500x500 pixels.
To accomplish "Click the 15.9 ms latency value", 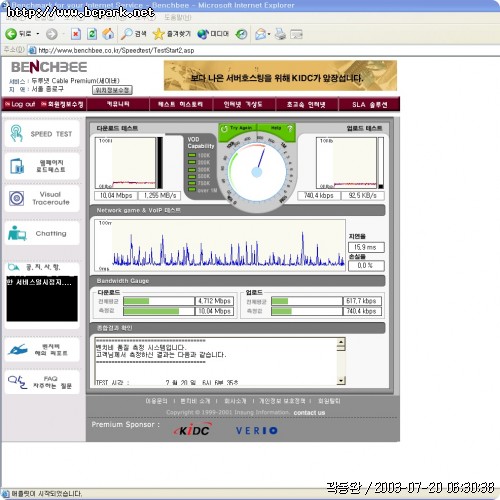I will [366, 247].
